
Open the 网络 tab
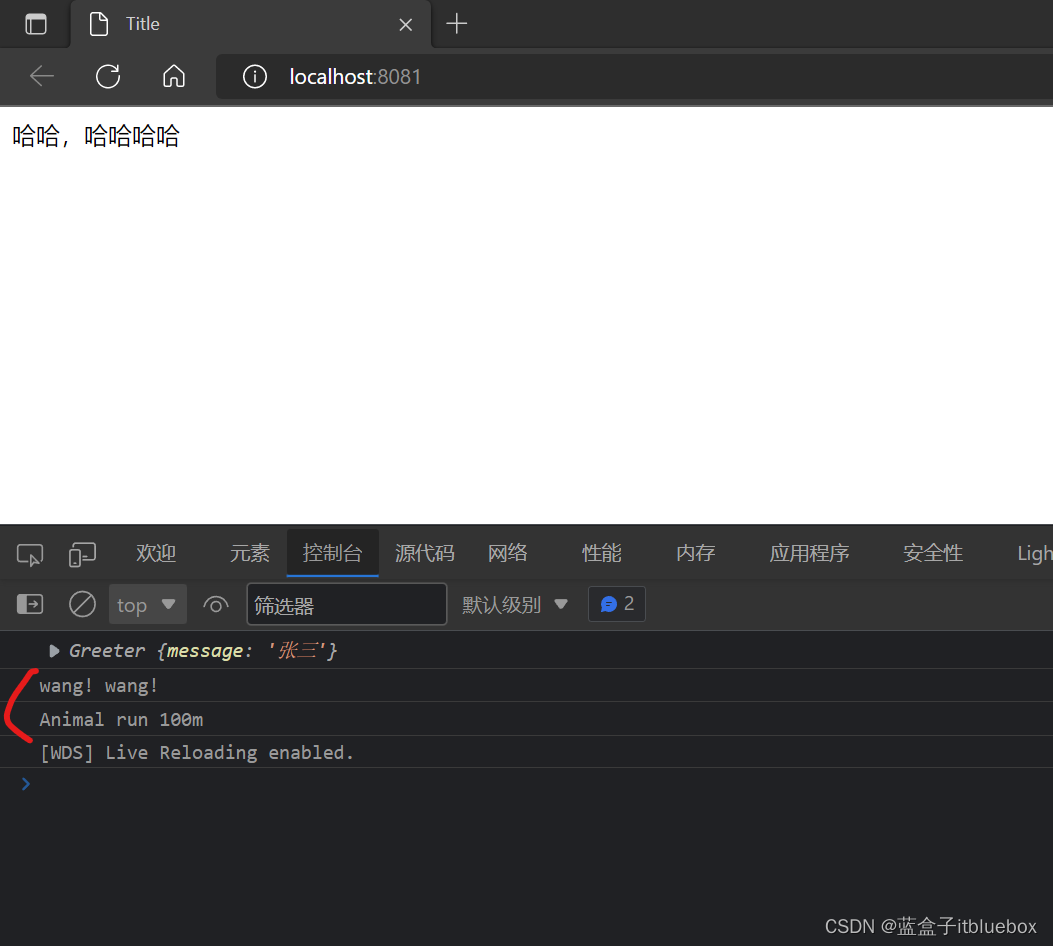(x=508, y=553)
